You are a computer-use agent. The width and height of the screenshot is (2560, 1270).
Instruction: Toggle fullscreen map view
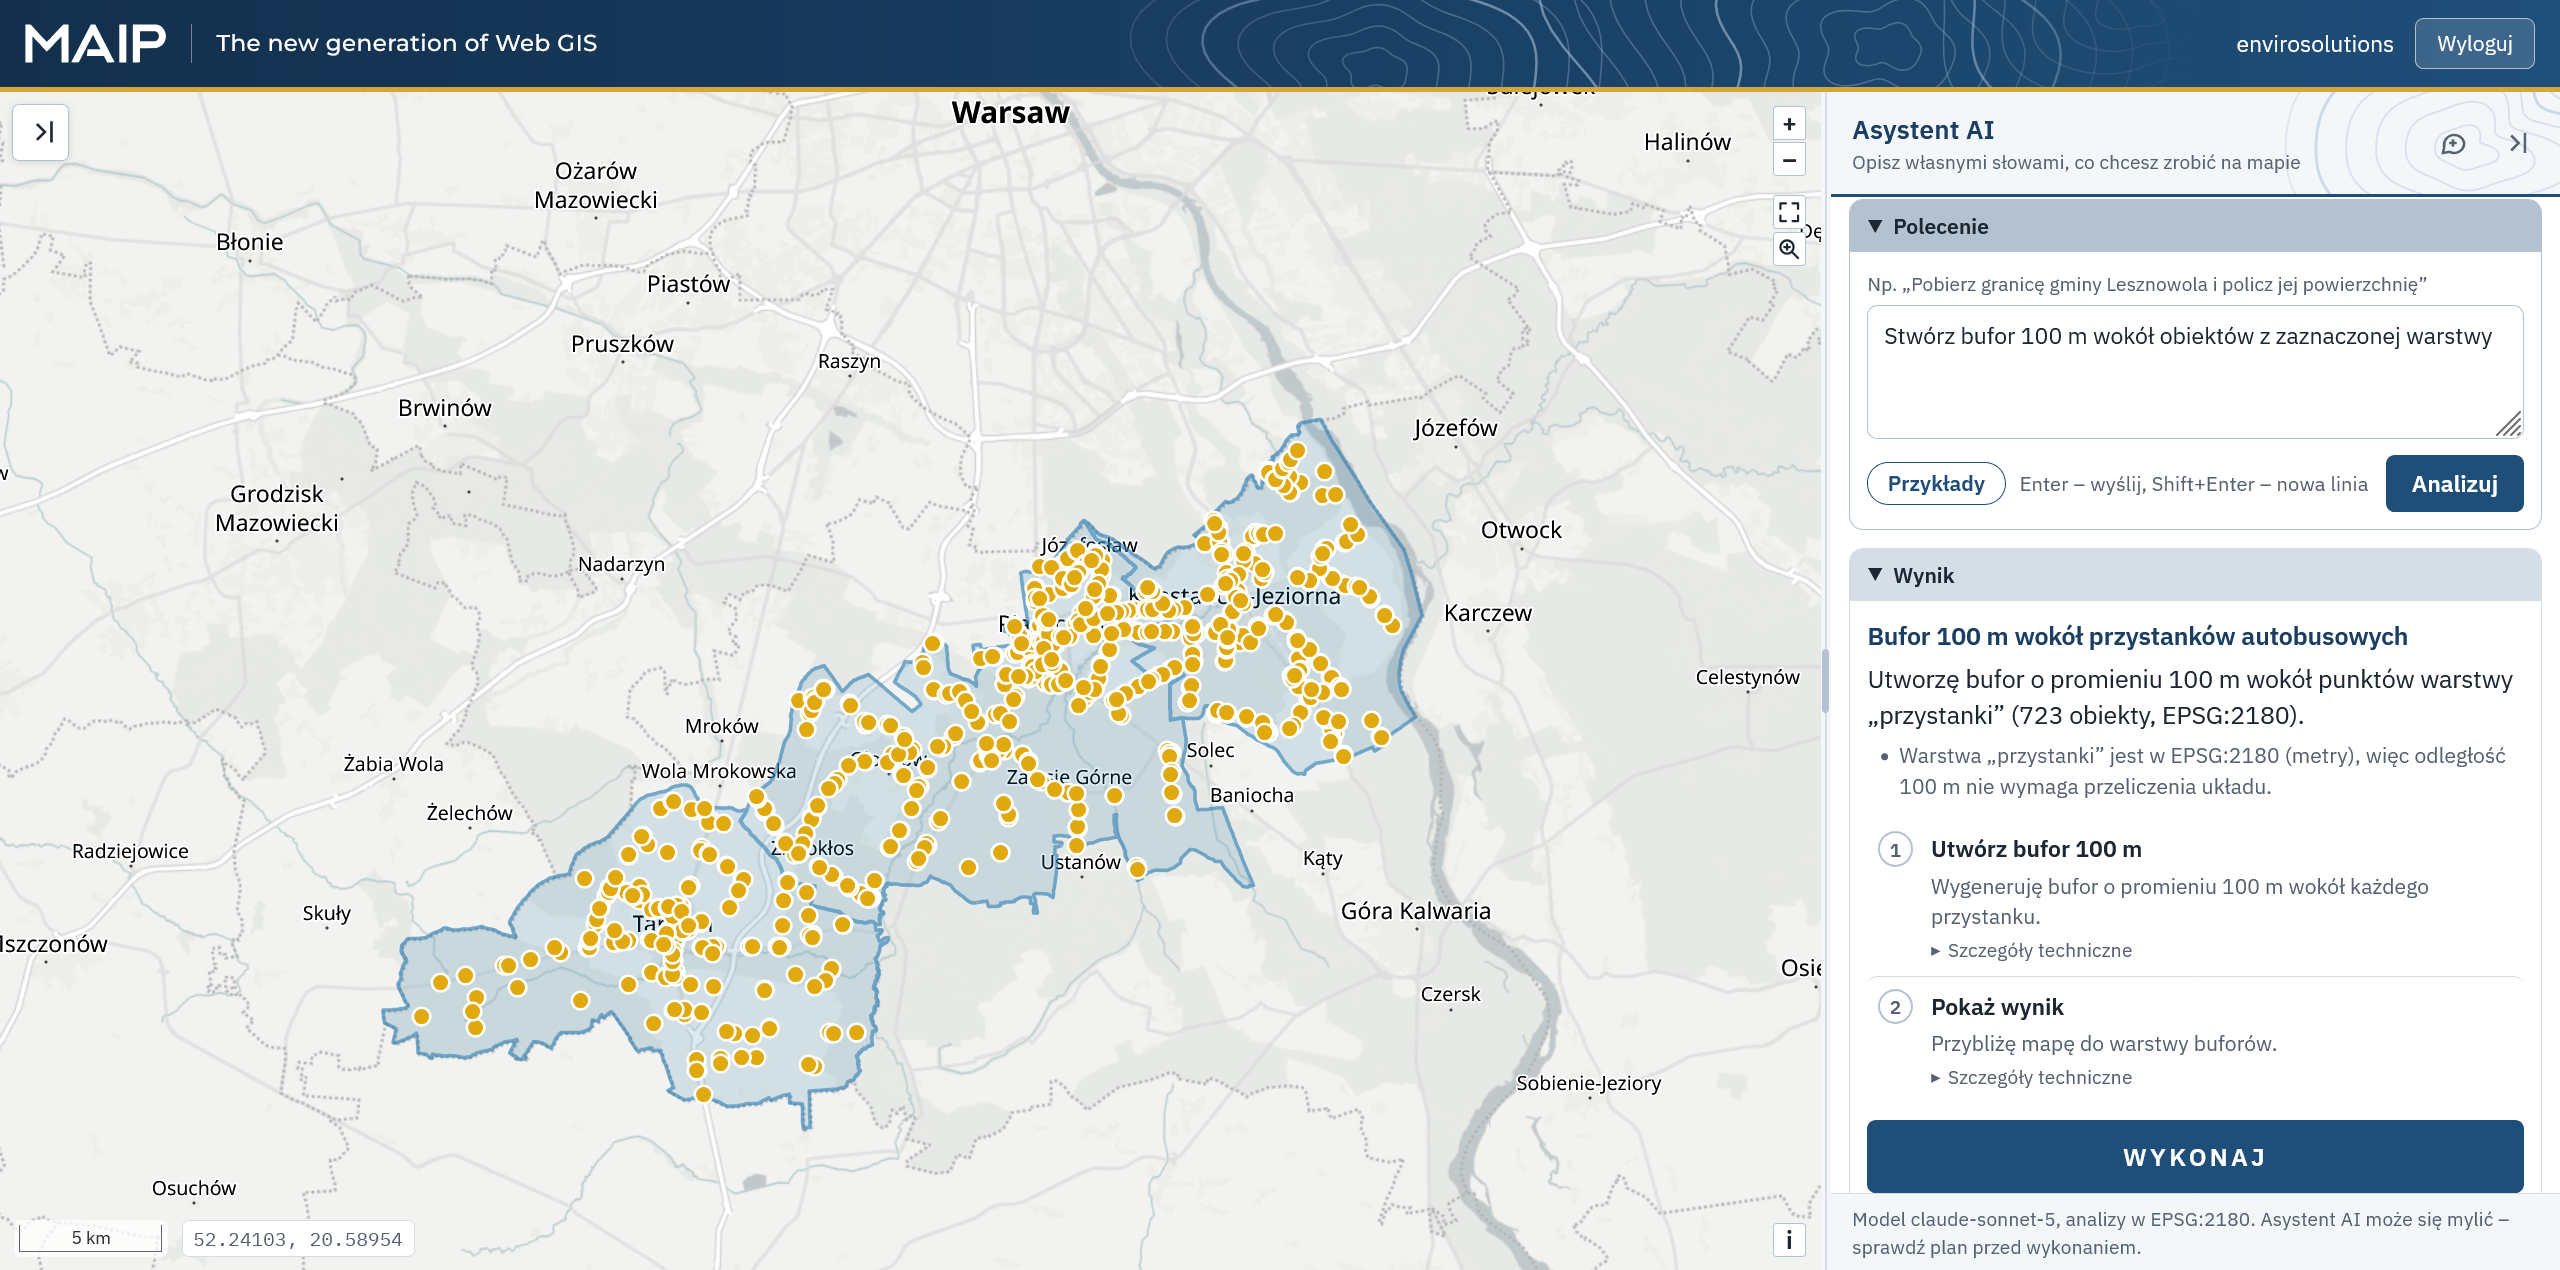click(x=1789, y=212)
